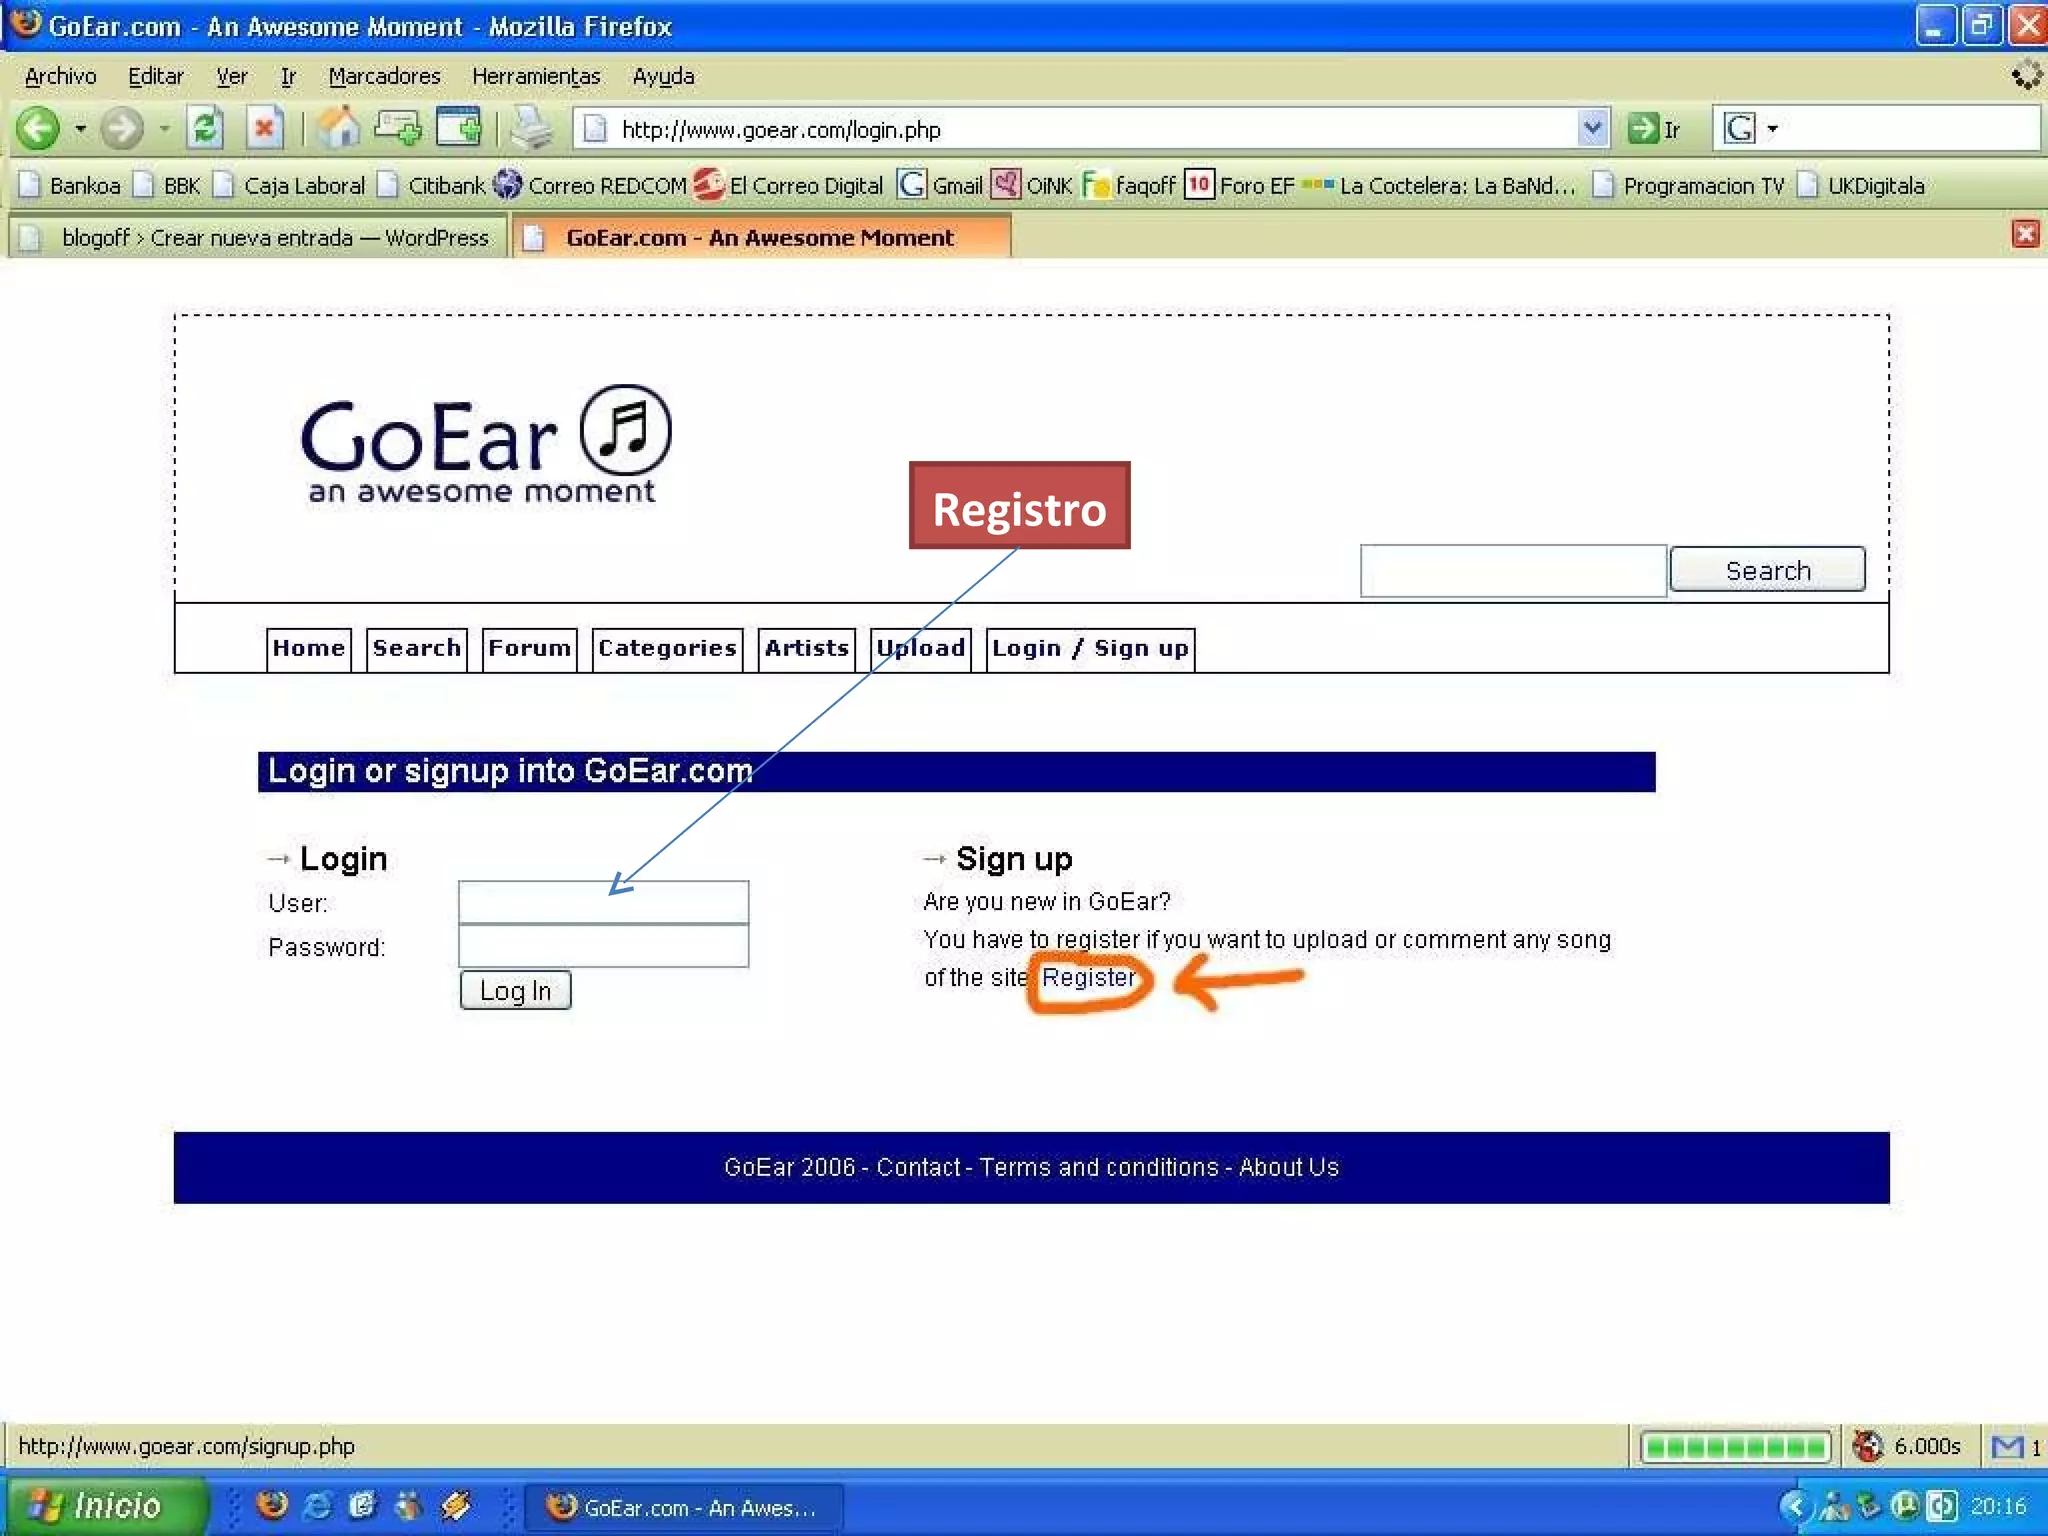Click the Firefox Back arrow button
Image resolution: width=2048 pixels, height=1536 pixels.
pyautogui.click(x=38, y=129)
